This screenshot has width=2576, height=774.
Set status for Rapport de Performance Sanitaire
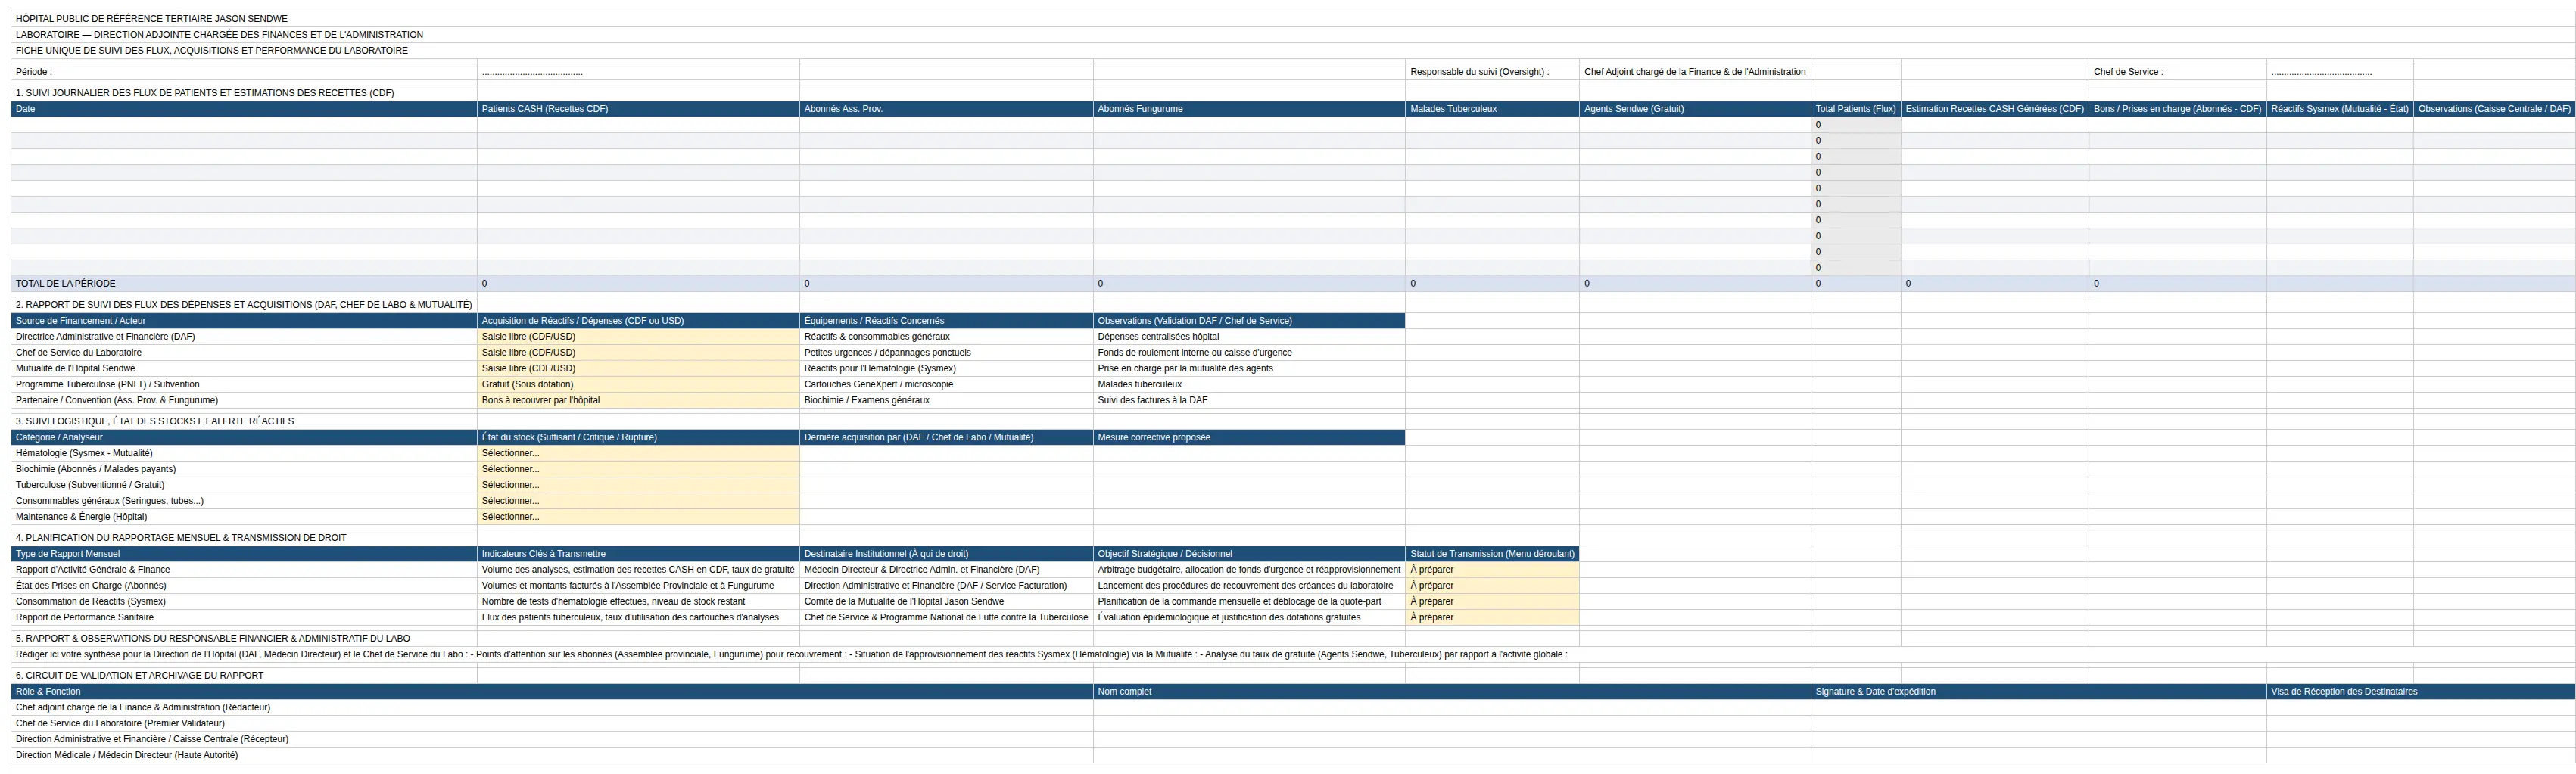[x=1492, y=618]
